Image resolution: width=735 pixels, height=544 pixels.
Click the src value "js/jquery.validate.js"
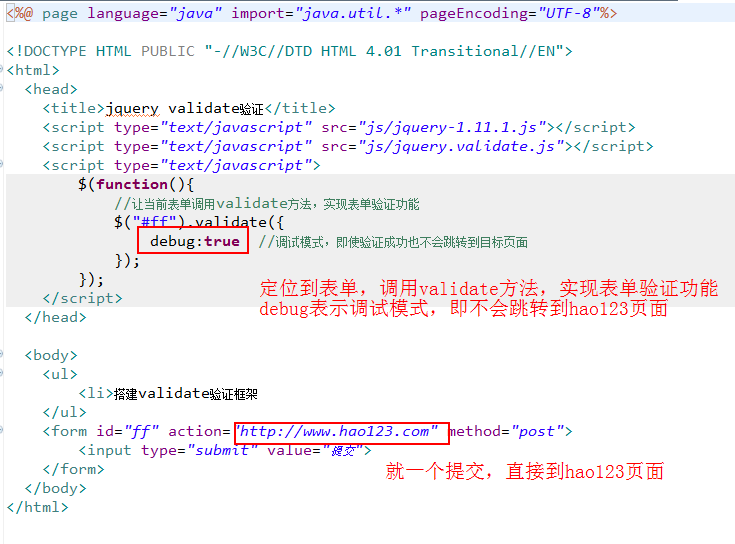point(461,146)
